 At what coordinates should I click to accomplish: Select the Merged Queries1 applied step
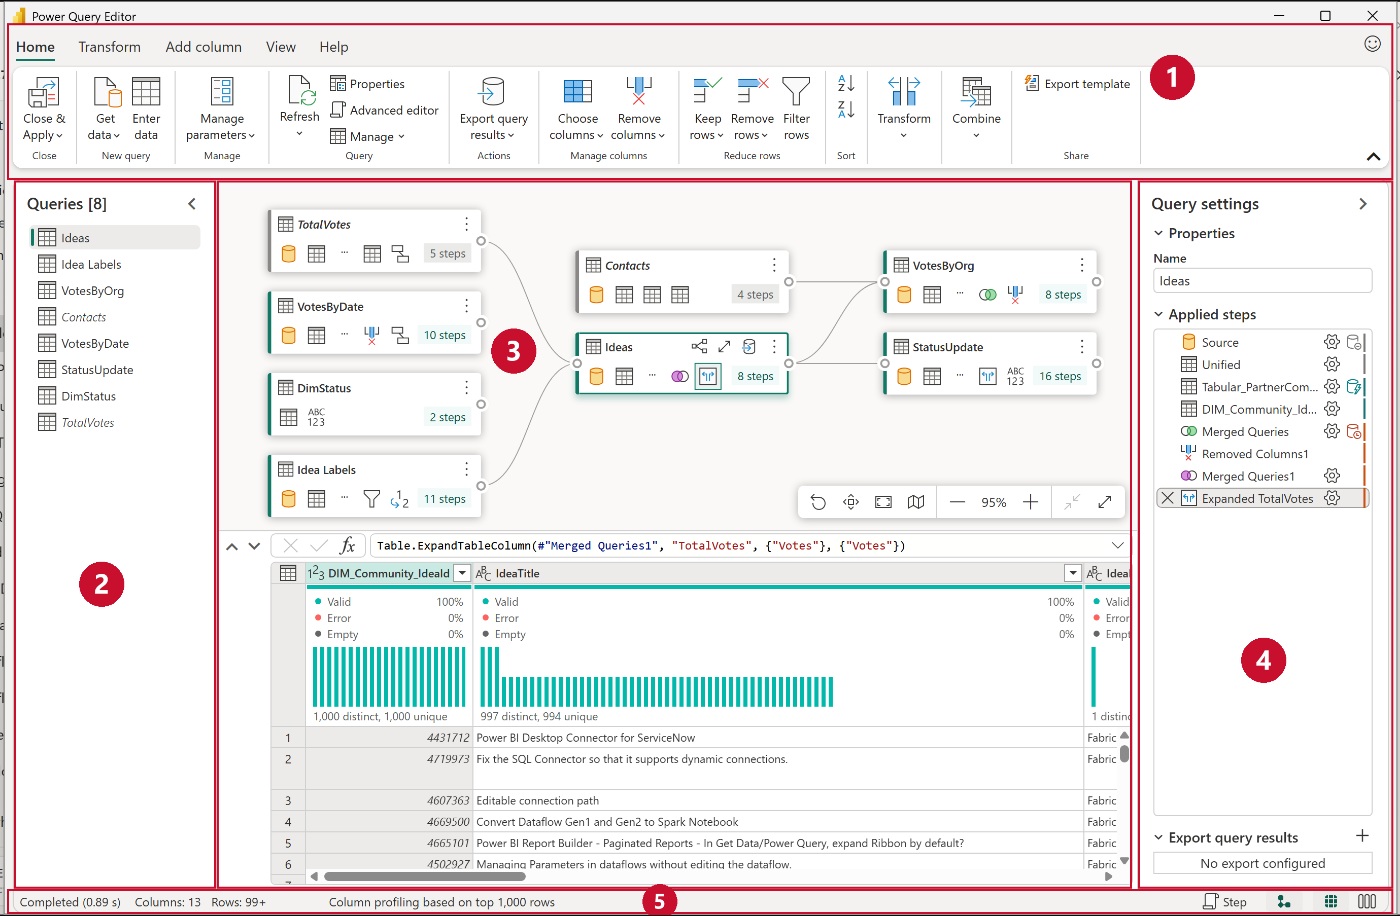point(1261,476)
